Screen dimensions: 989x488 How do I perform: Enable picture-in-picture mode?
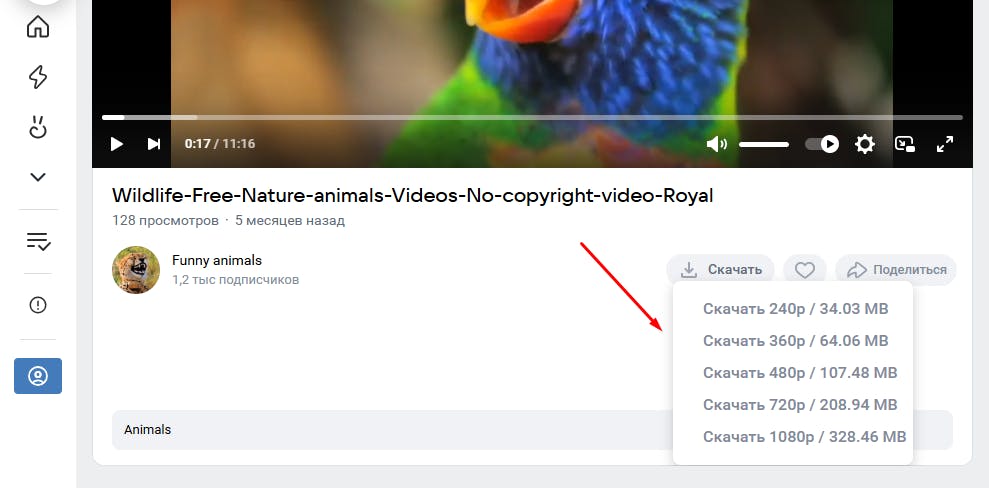(905, 144)
